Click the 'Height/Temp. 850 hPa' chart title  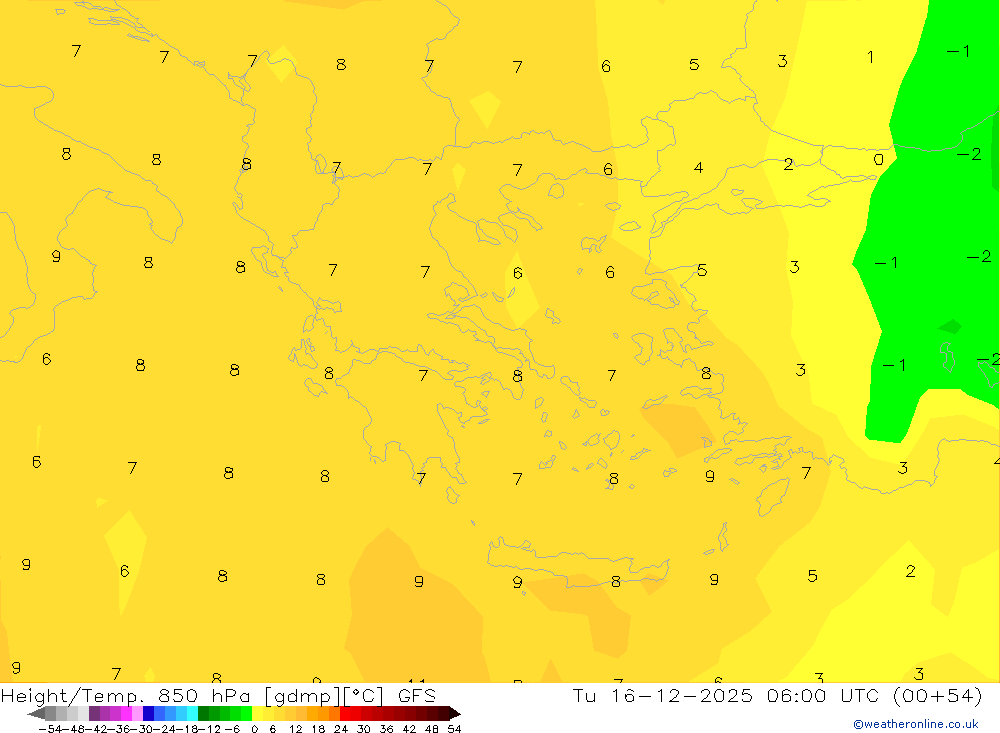[126, 696]
